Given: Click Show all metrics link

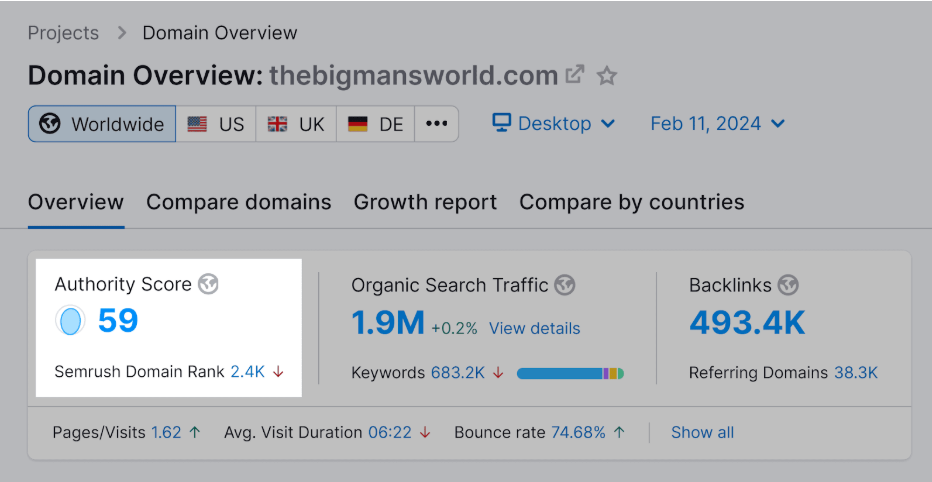Looking at the screenshot, I should click(x=703, y=432).
